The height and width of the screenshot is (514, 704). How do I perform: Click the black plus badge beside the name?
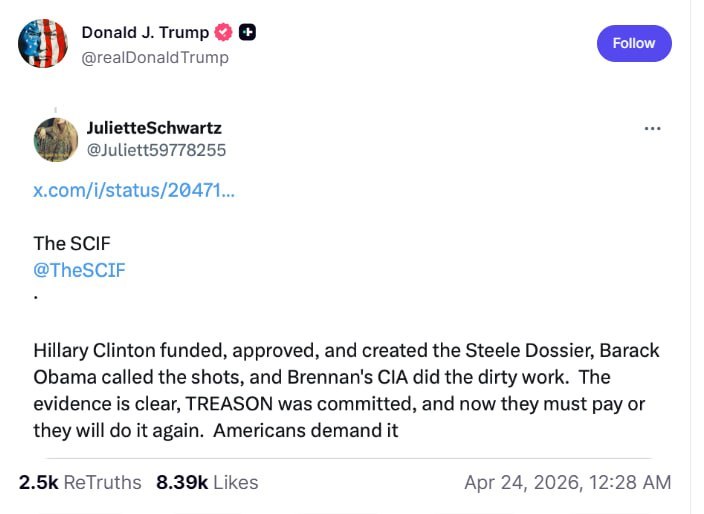[x=247, y=32]
